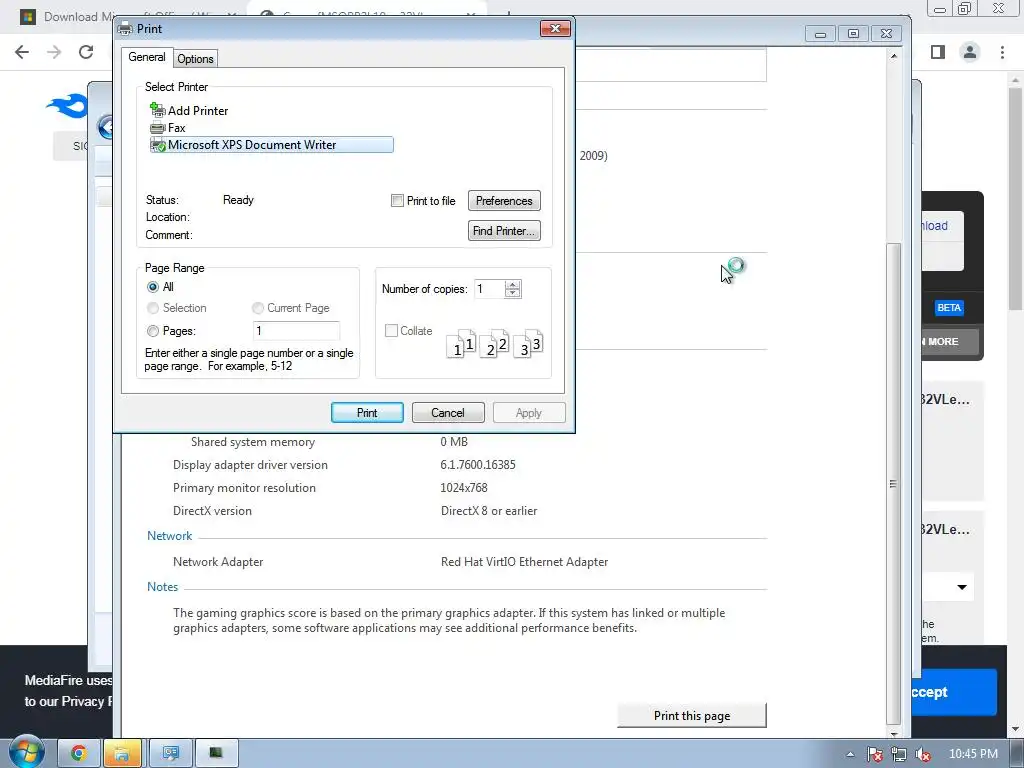Image resolution: width=1024 pixels, height=768 pixels.
Task: Open the General tab
Action: pyautogui.click(x=147, y=57)
